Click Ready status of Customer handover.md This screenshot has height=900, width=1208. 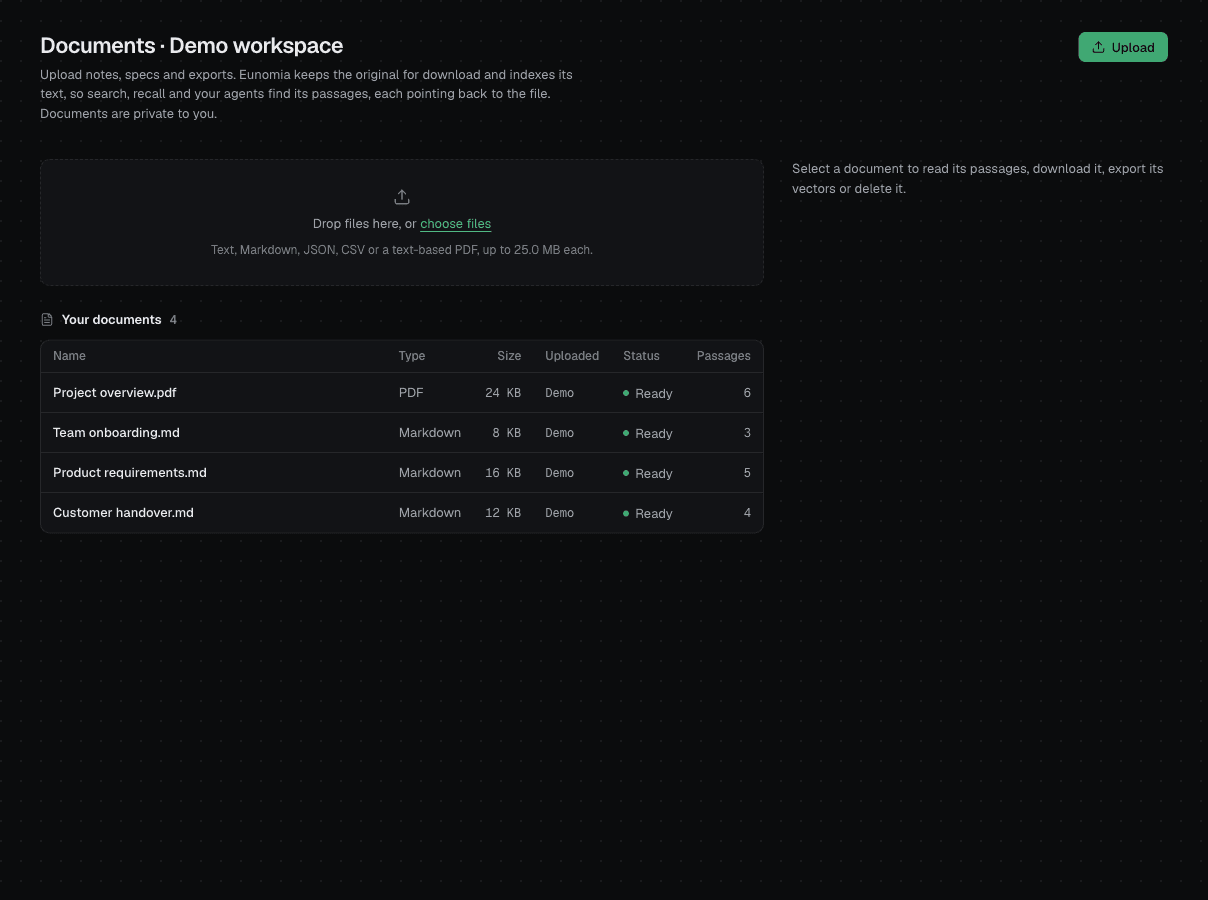pos(647,514)
